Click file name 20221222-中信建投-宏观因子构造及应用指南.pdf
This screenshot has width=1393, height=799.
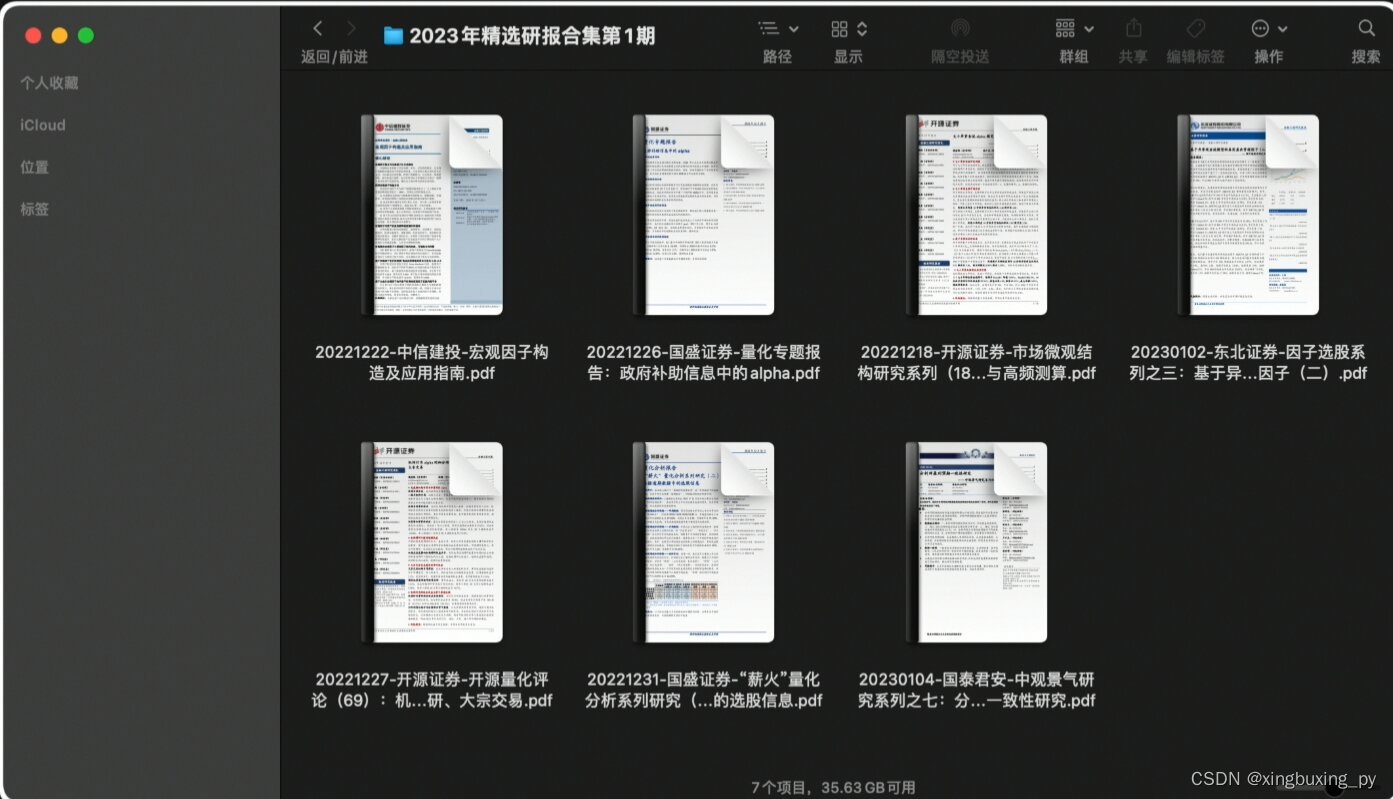[432, 362]
